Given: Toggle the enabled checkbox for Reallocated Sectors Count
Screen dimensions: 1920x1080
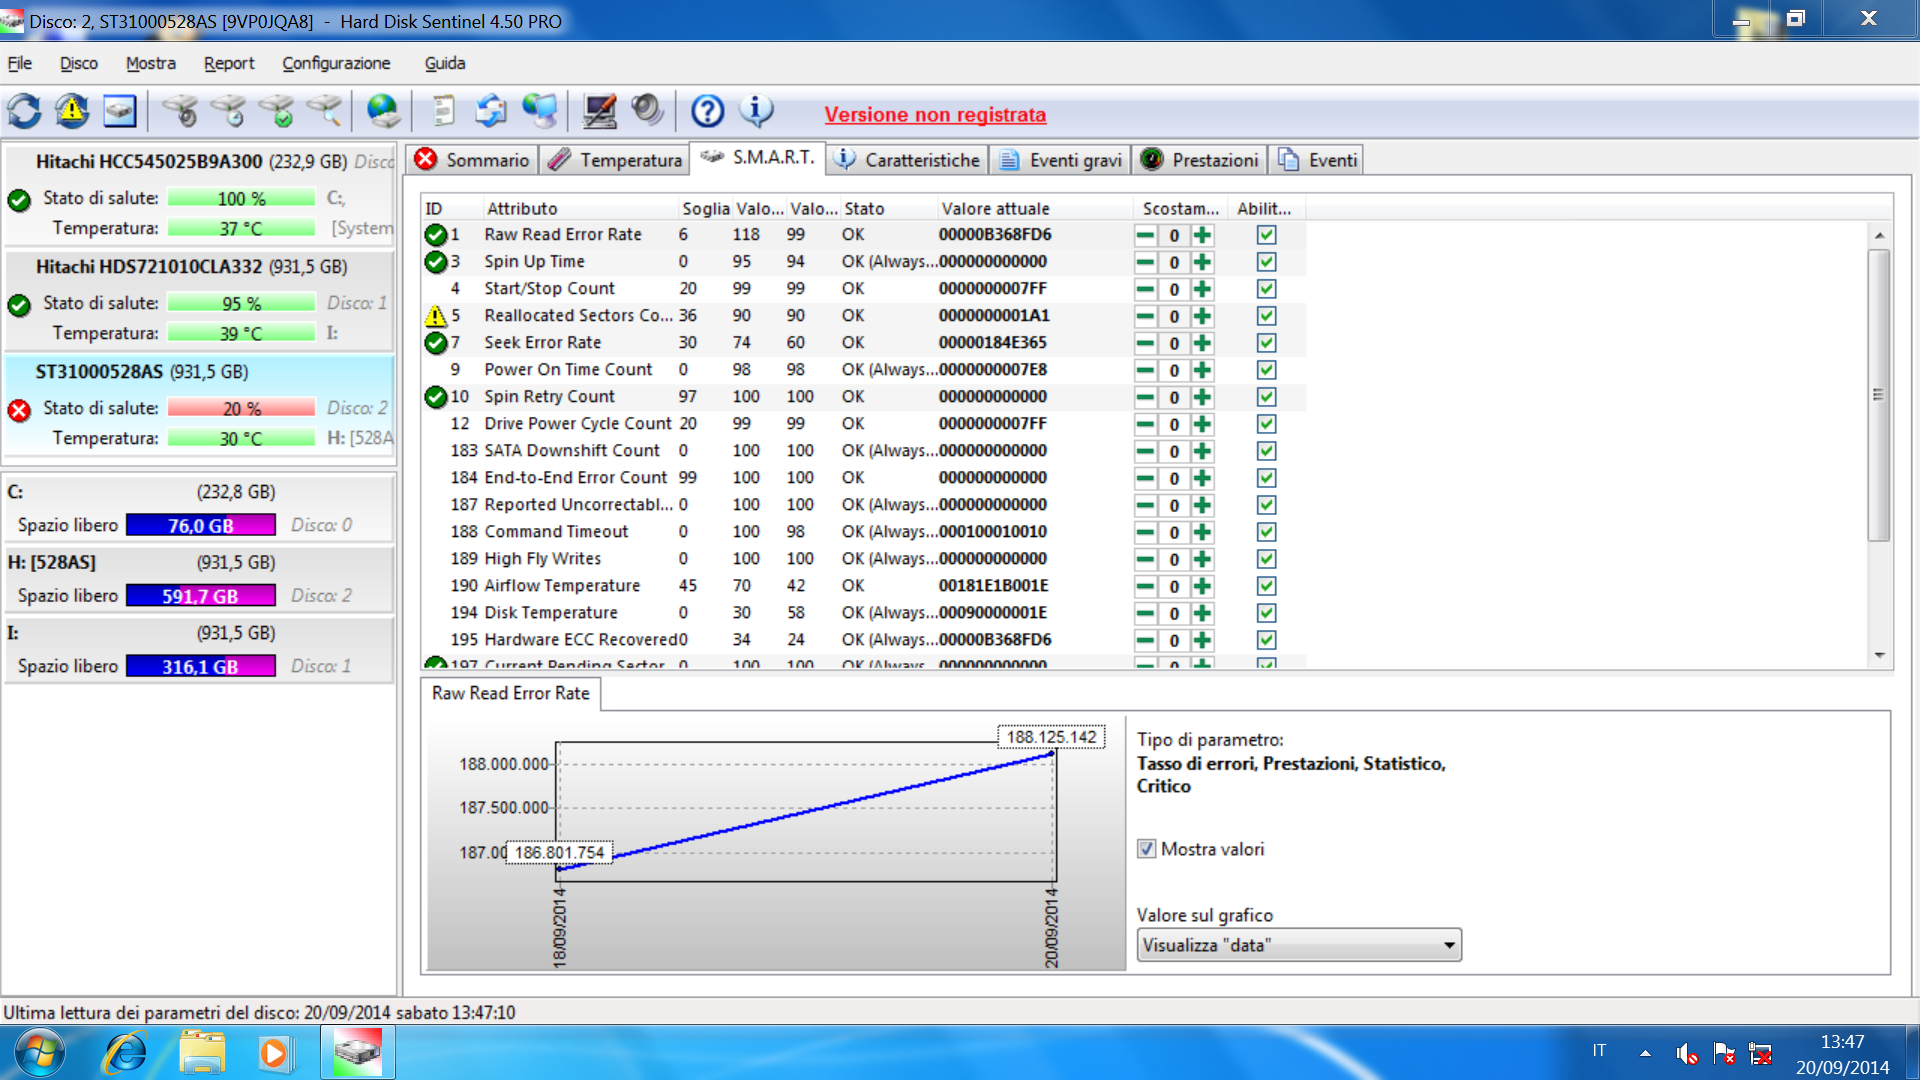Looking at the screenshot, I should pos(1266,316).
